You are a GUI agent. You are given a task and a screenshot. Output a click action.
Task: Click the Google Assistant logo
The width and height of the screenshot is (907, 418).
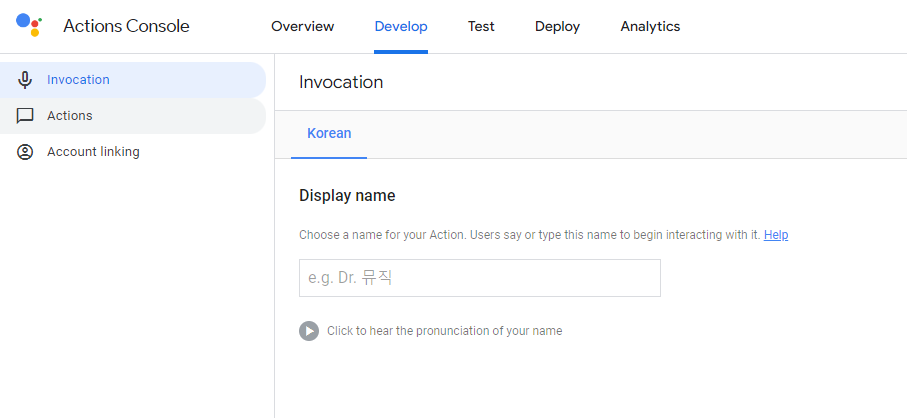click(x=29, y=25)
